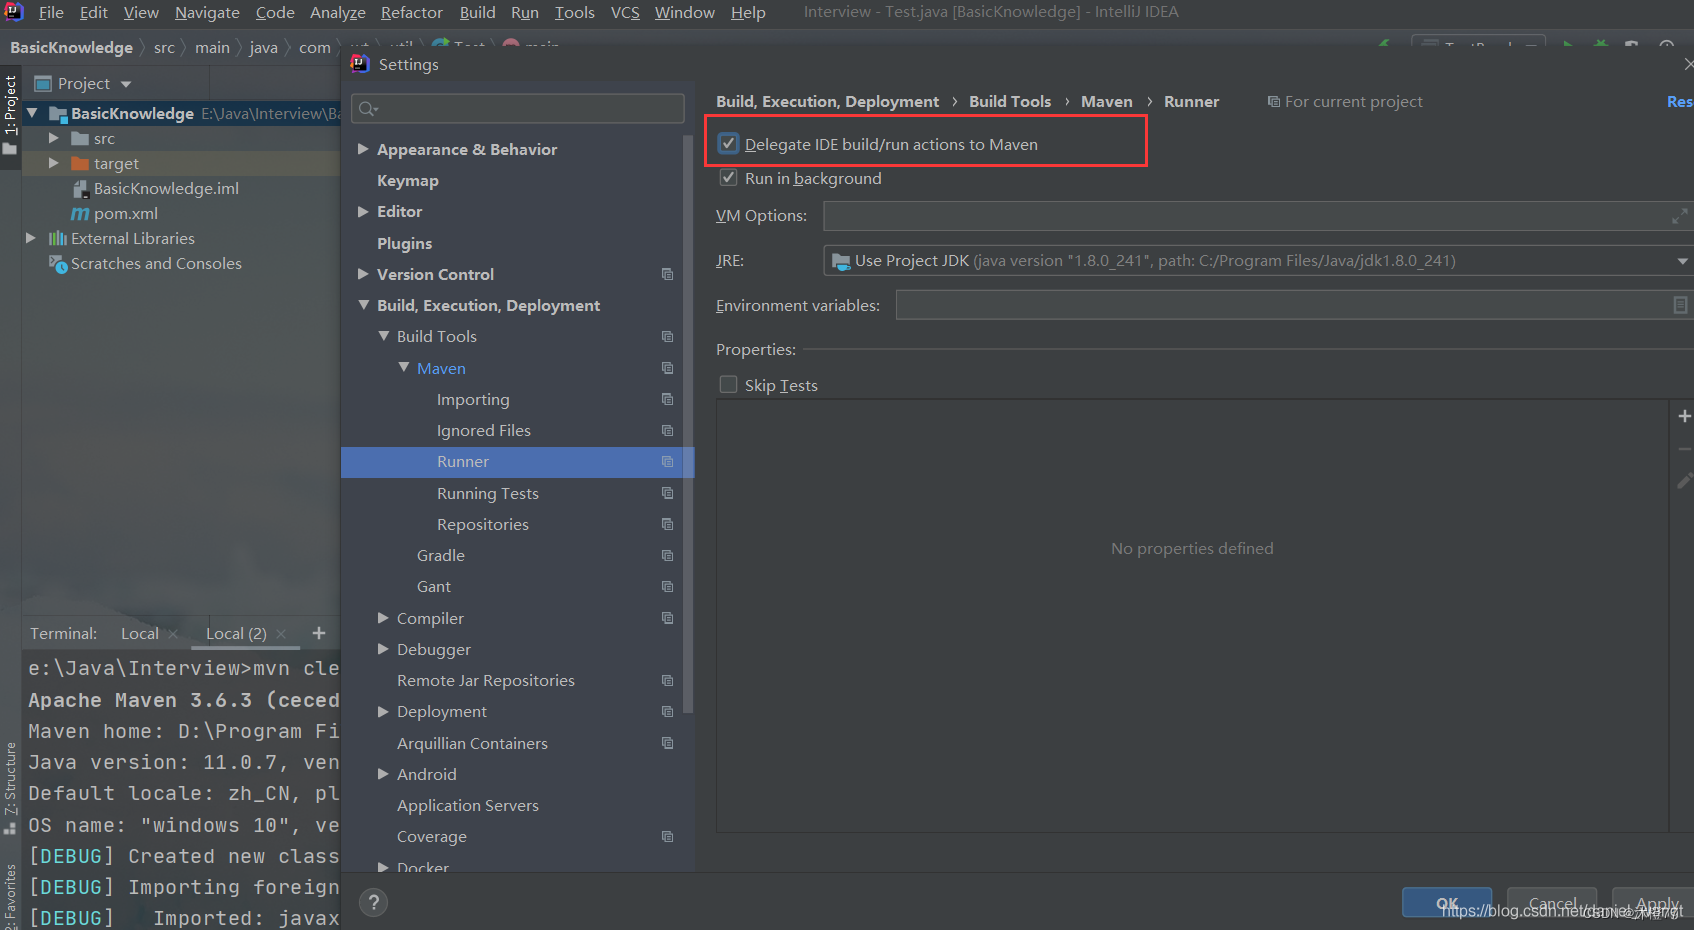Click VM Options text field
This screenshot has height=930, width=1694.
[1258, 216]
